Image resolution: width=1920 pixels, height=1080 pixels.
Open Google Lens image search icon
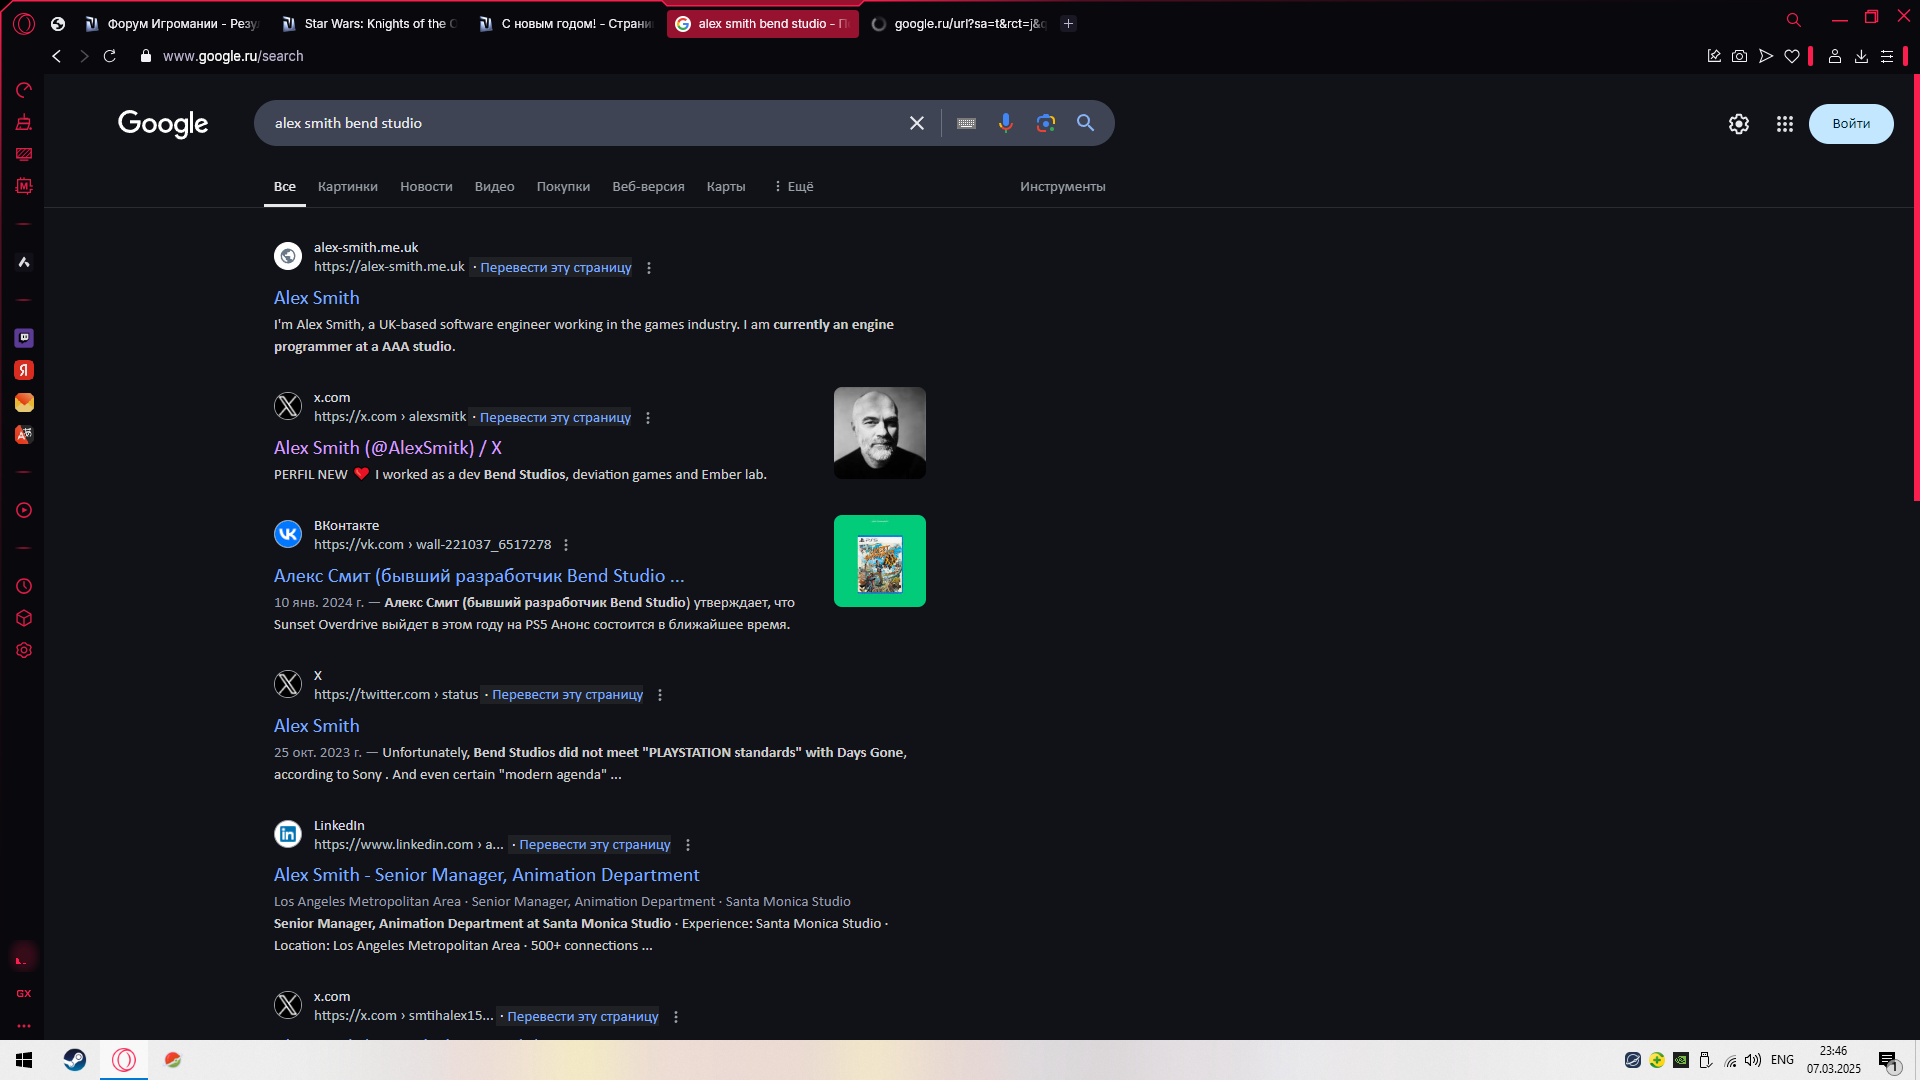click(1046, 123)
